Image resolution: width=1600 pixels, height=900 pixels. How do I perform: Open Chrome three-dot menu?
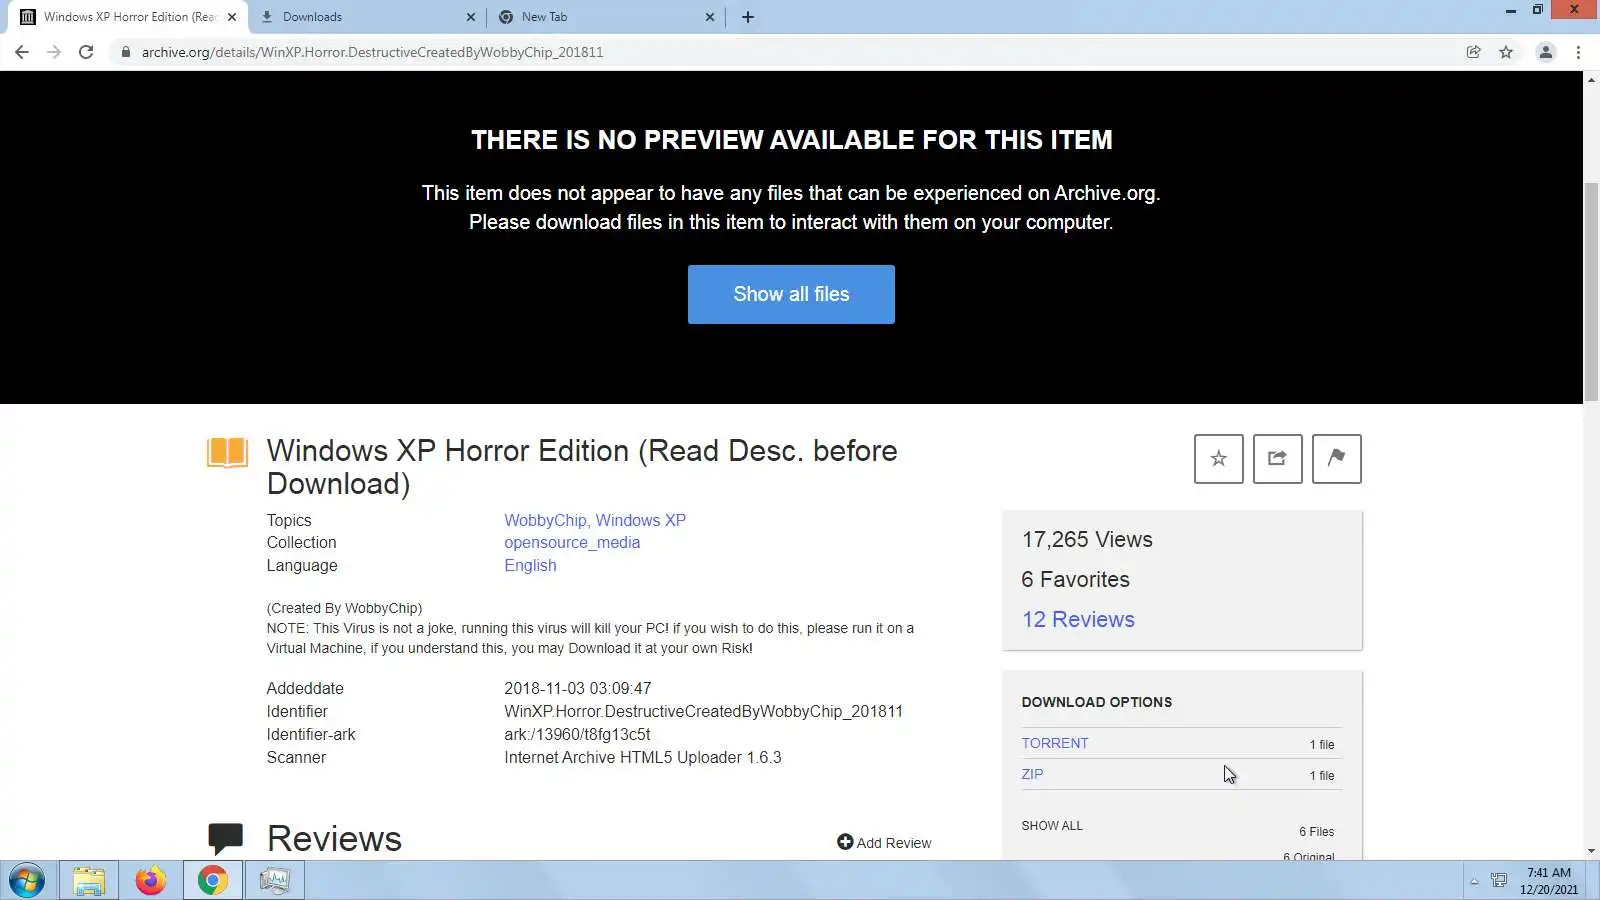1578,52
